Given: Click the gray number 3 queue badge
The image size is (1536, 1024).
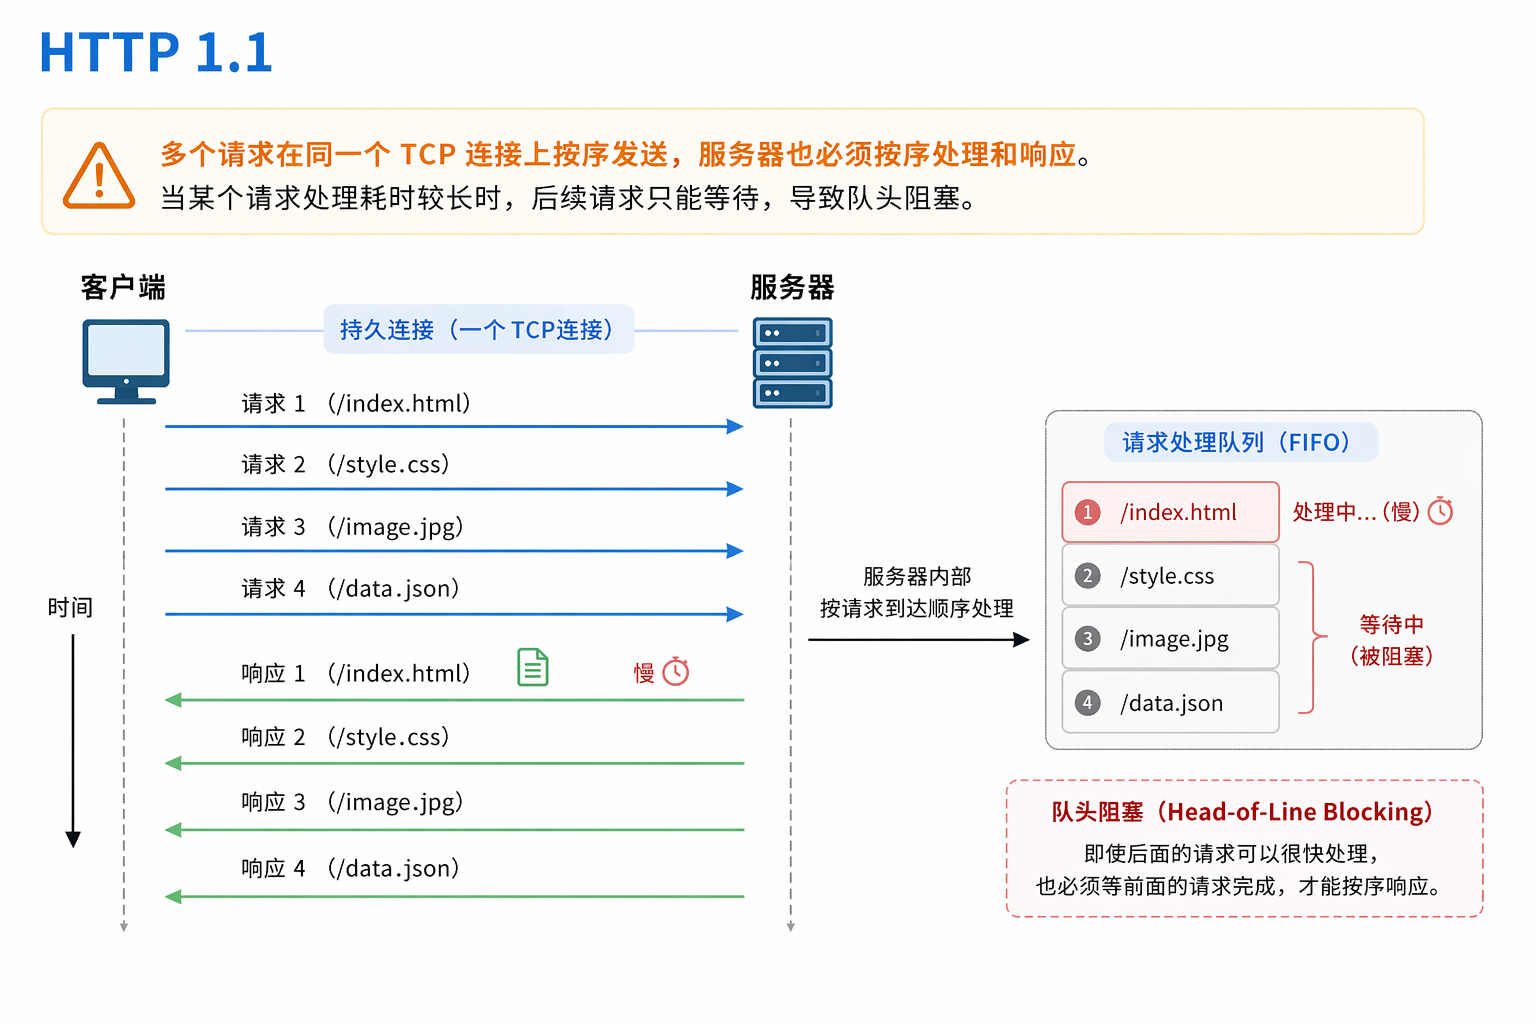Looking at the screenshot, I should [1088, 639].
